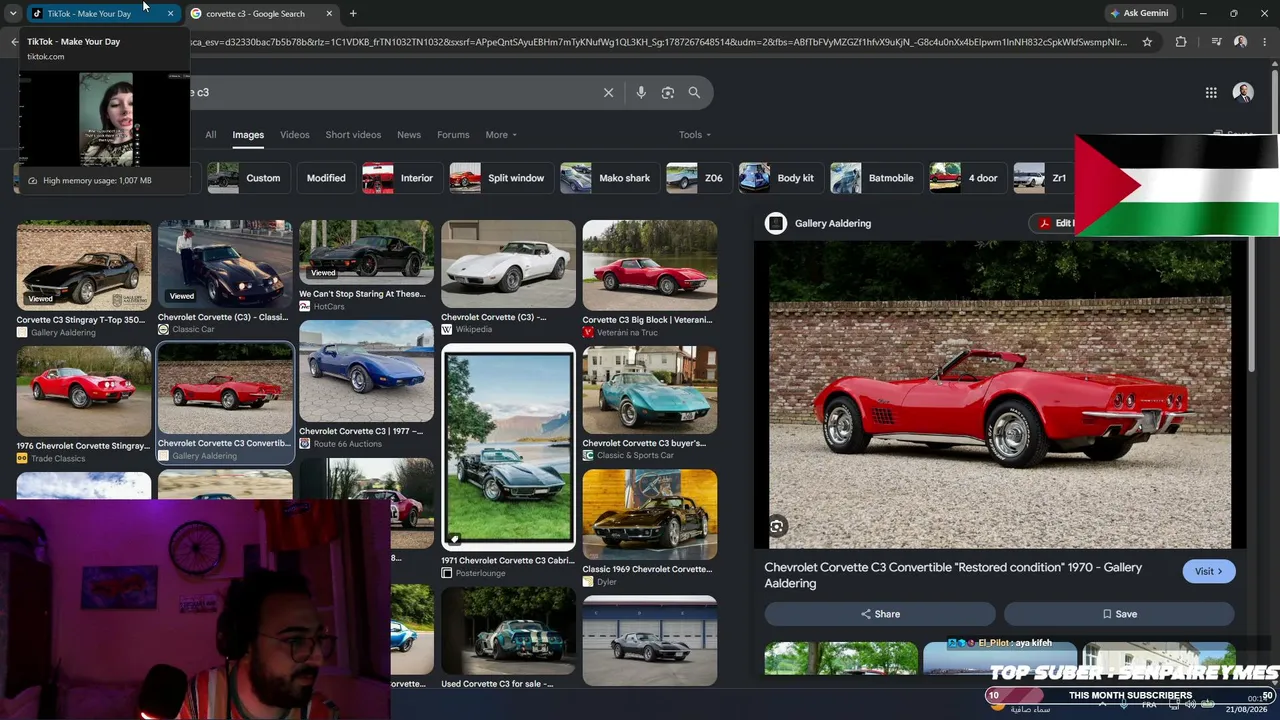Filter images by the 4 door chip
Image resolution: width=1280 pixels, height=720 pixels.
click(967, 178)
